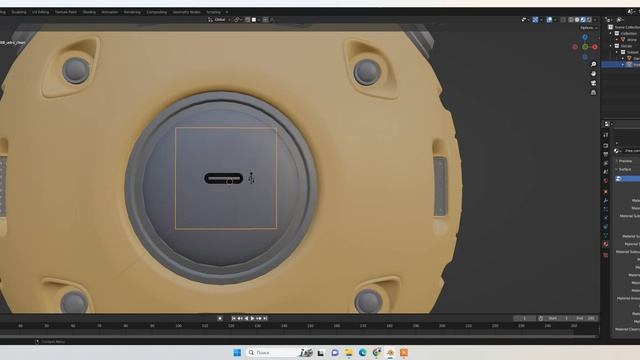Open the Texture properties tab
640x360 pixels.
[606, 255]
